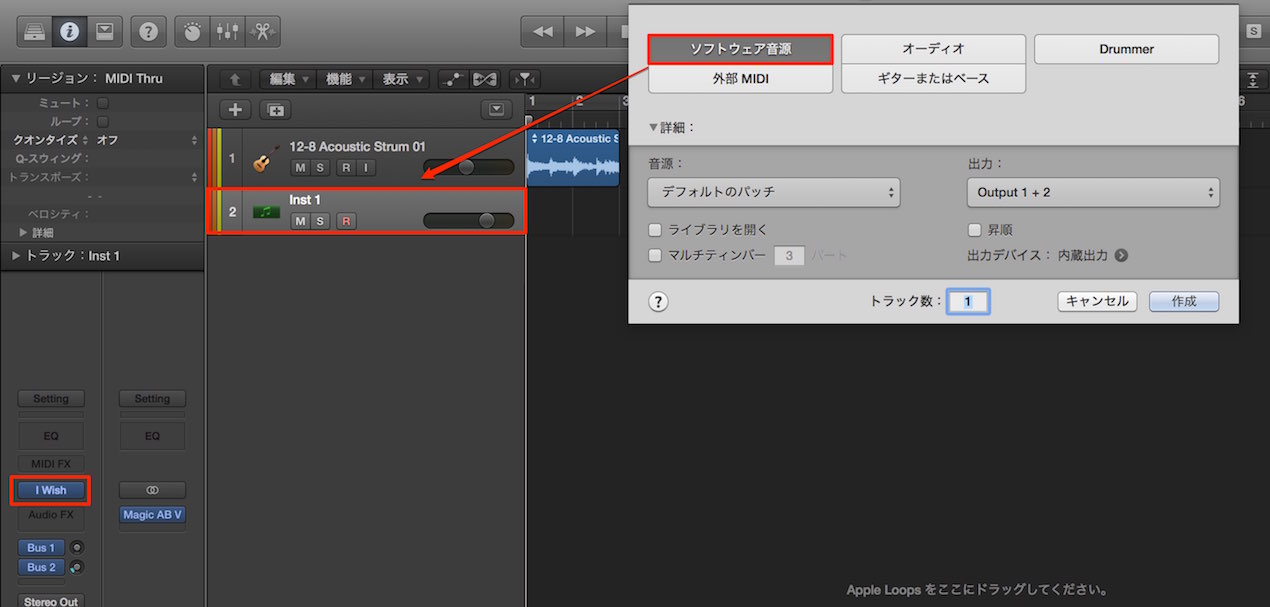Click the Stereo Out output slot
The height and width of the screenshot is (607, 1270).
click(x=51, y=601)
